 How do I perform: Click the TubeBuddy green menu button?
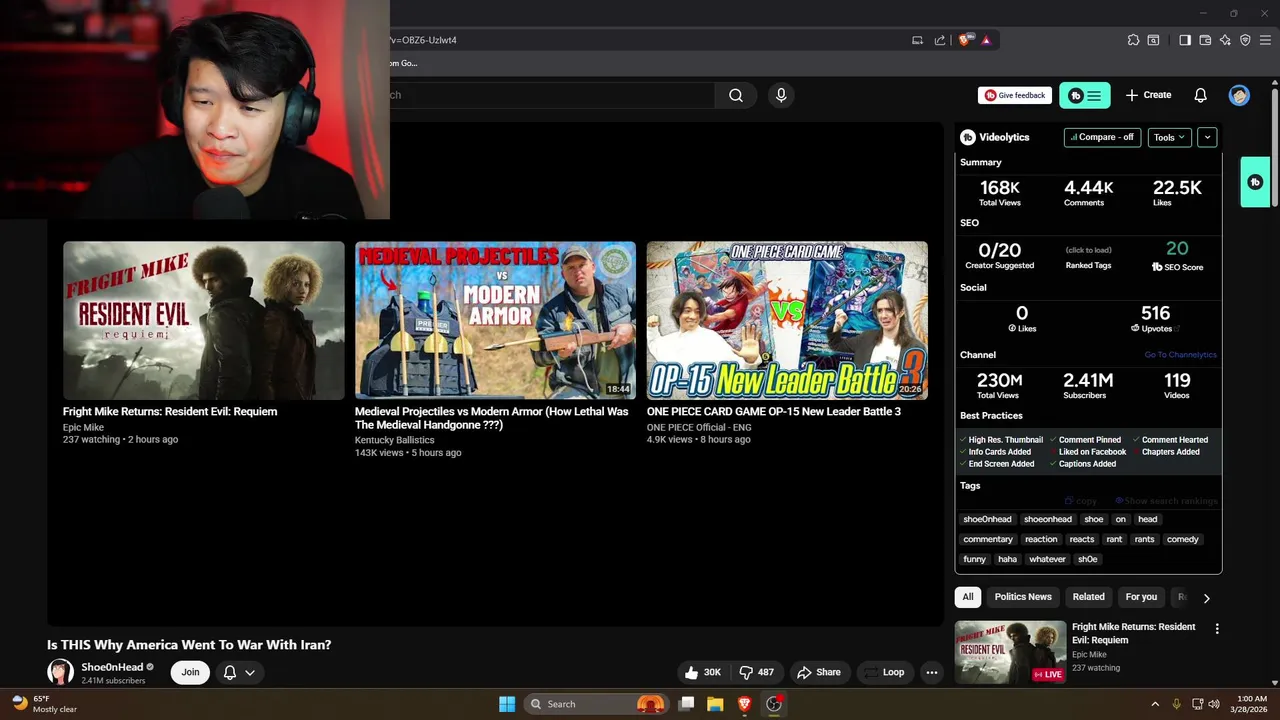tap(1085, 95)
